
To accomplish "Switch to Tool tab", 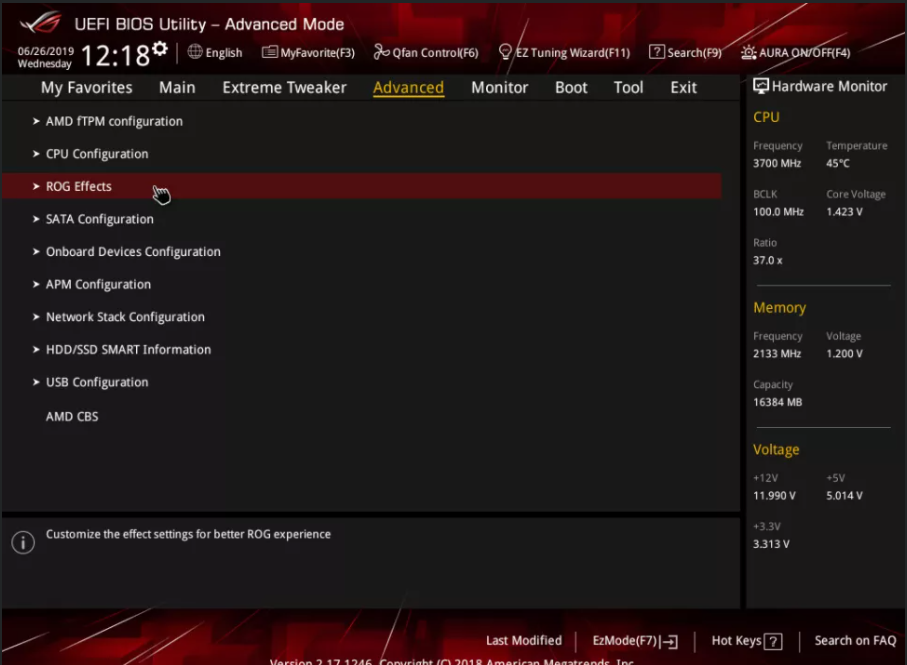I will [628, 87].
